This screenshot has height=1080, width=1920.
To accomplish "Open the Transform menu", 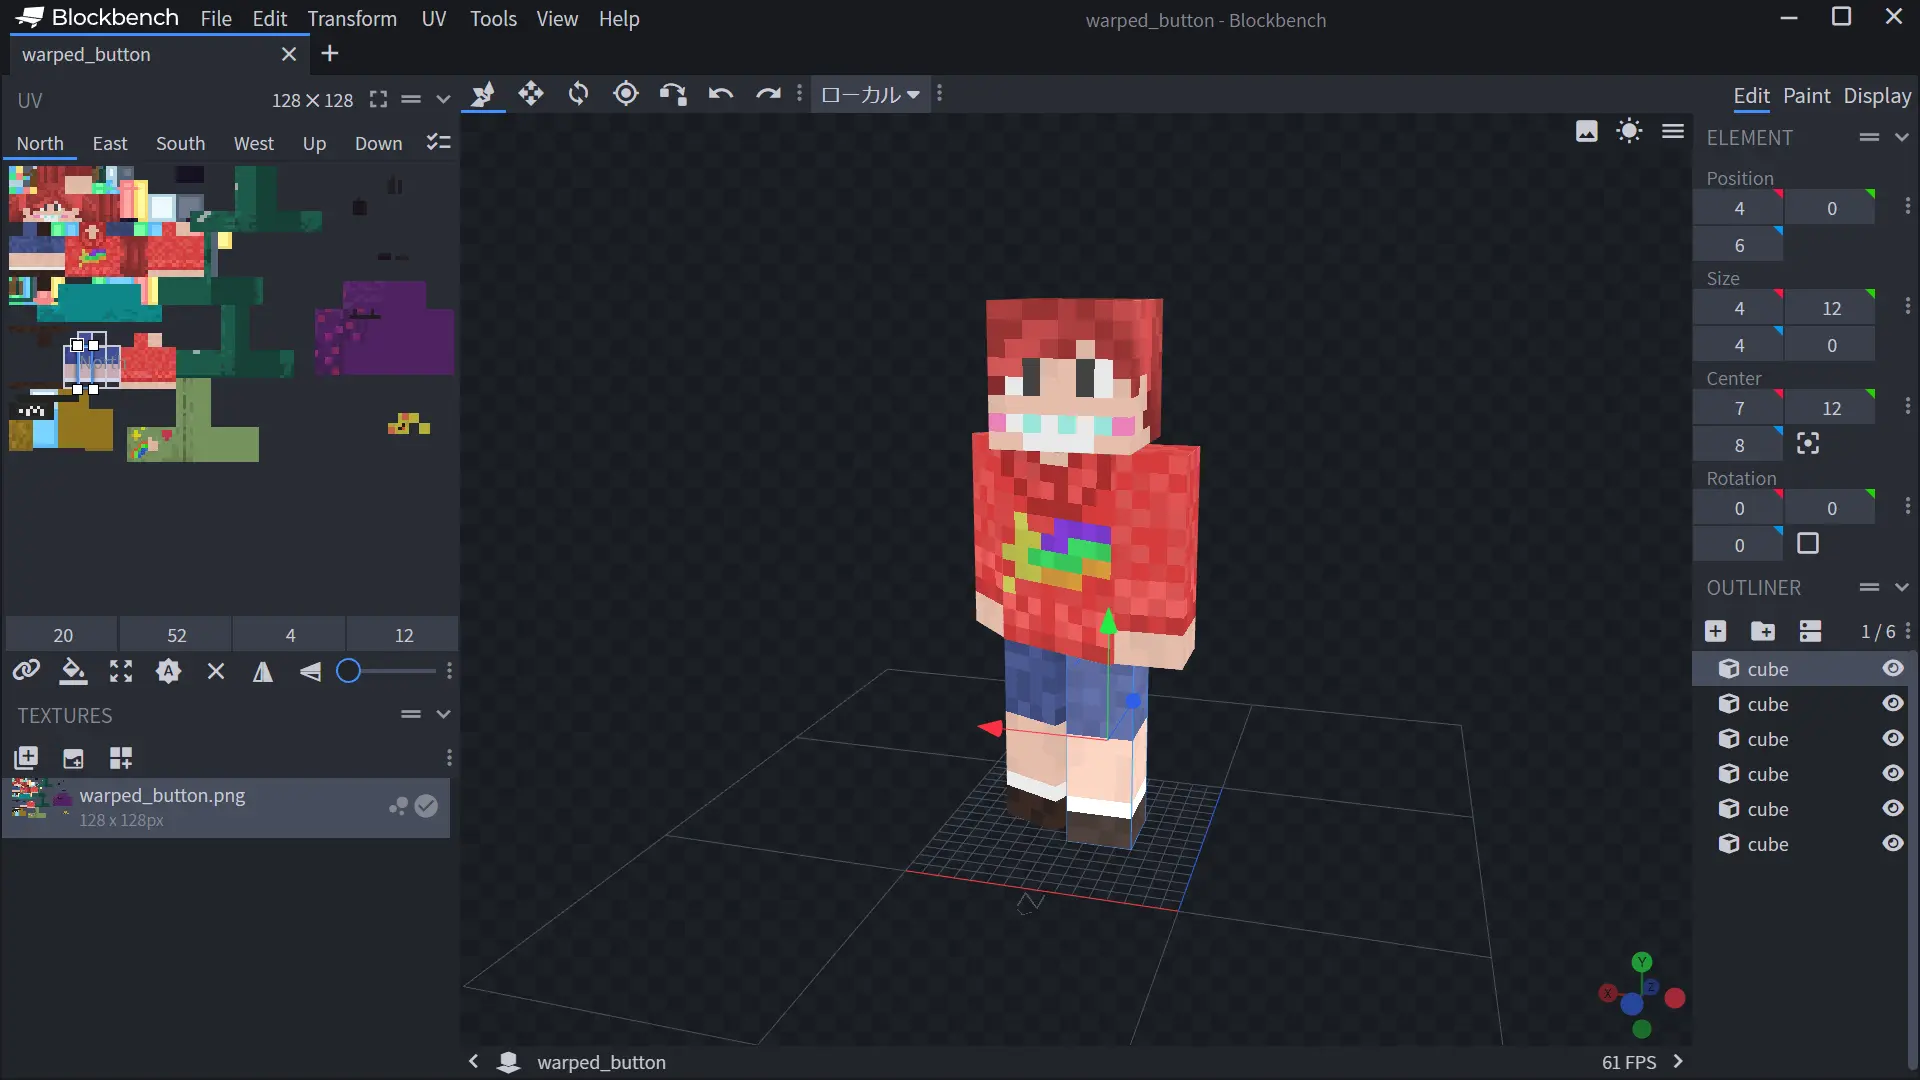I will point(352,19).
